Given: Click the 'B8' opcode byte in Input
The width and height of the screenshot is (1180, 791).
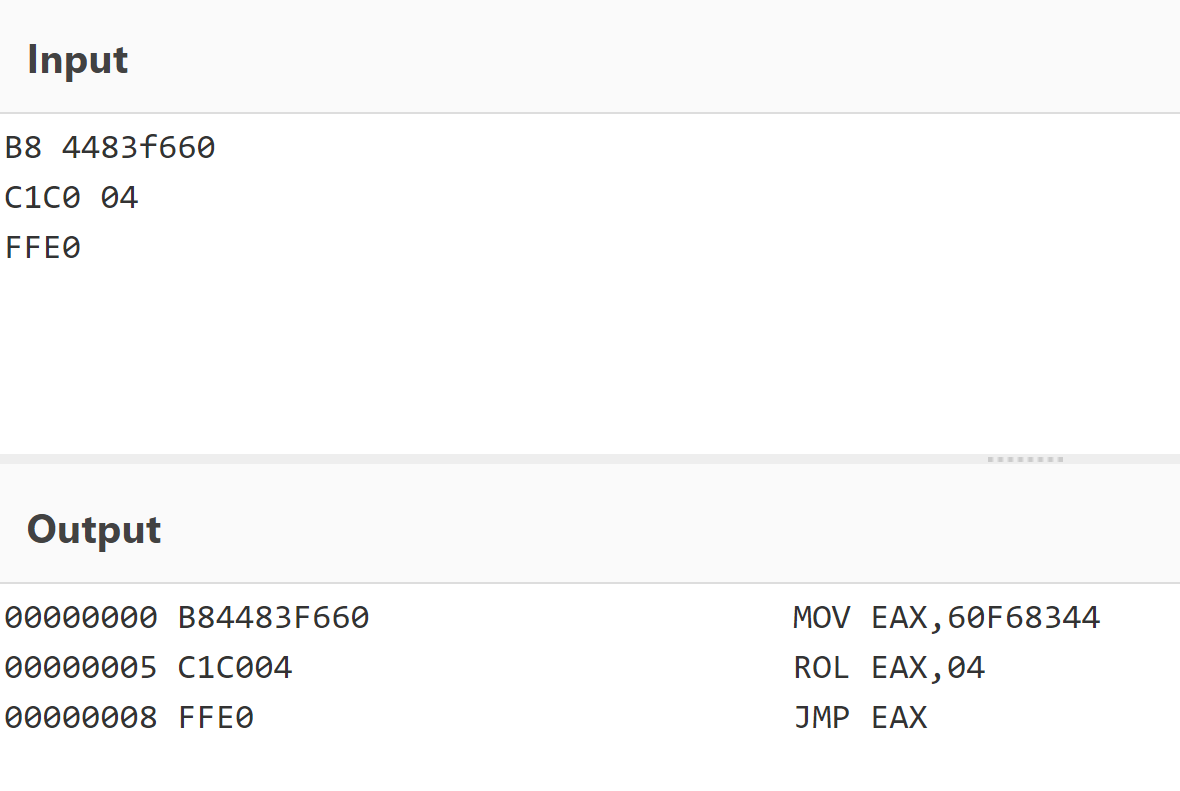Looking at the screenshot, I should coord(23,148).
